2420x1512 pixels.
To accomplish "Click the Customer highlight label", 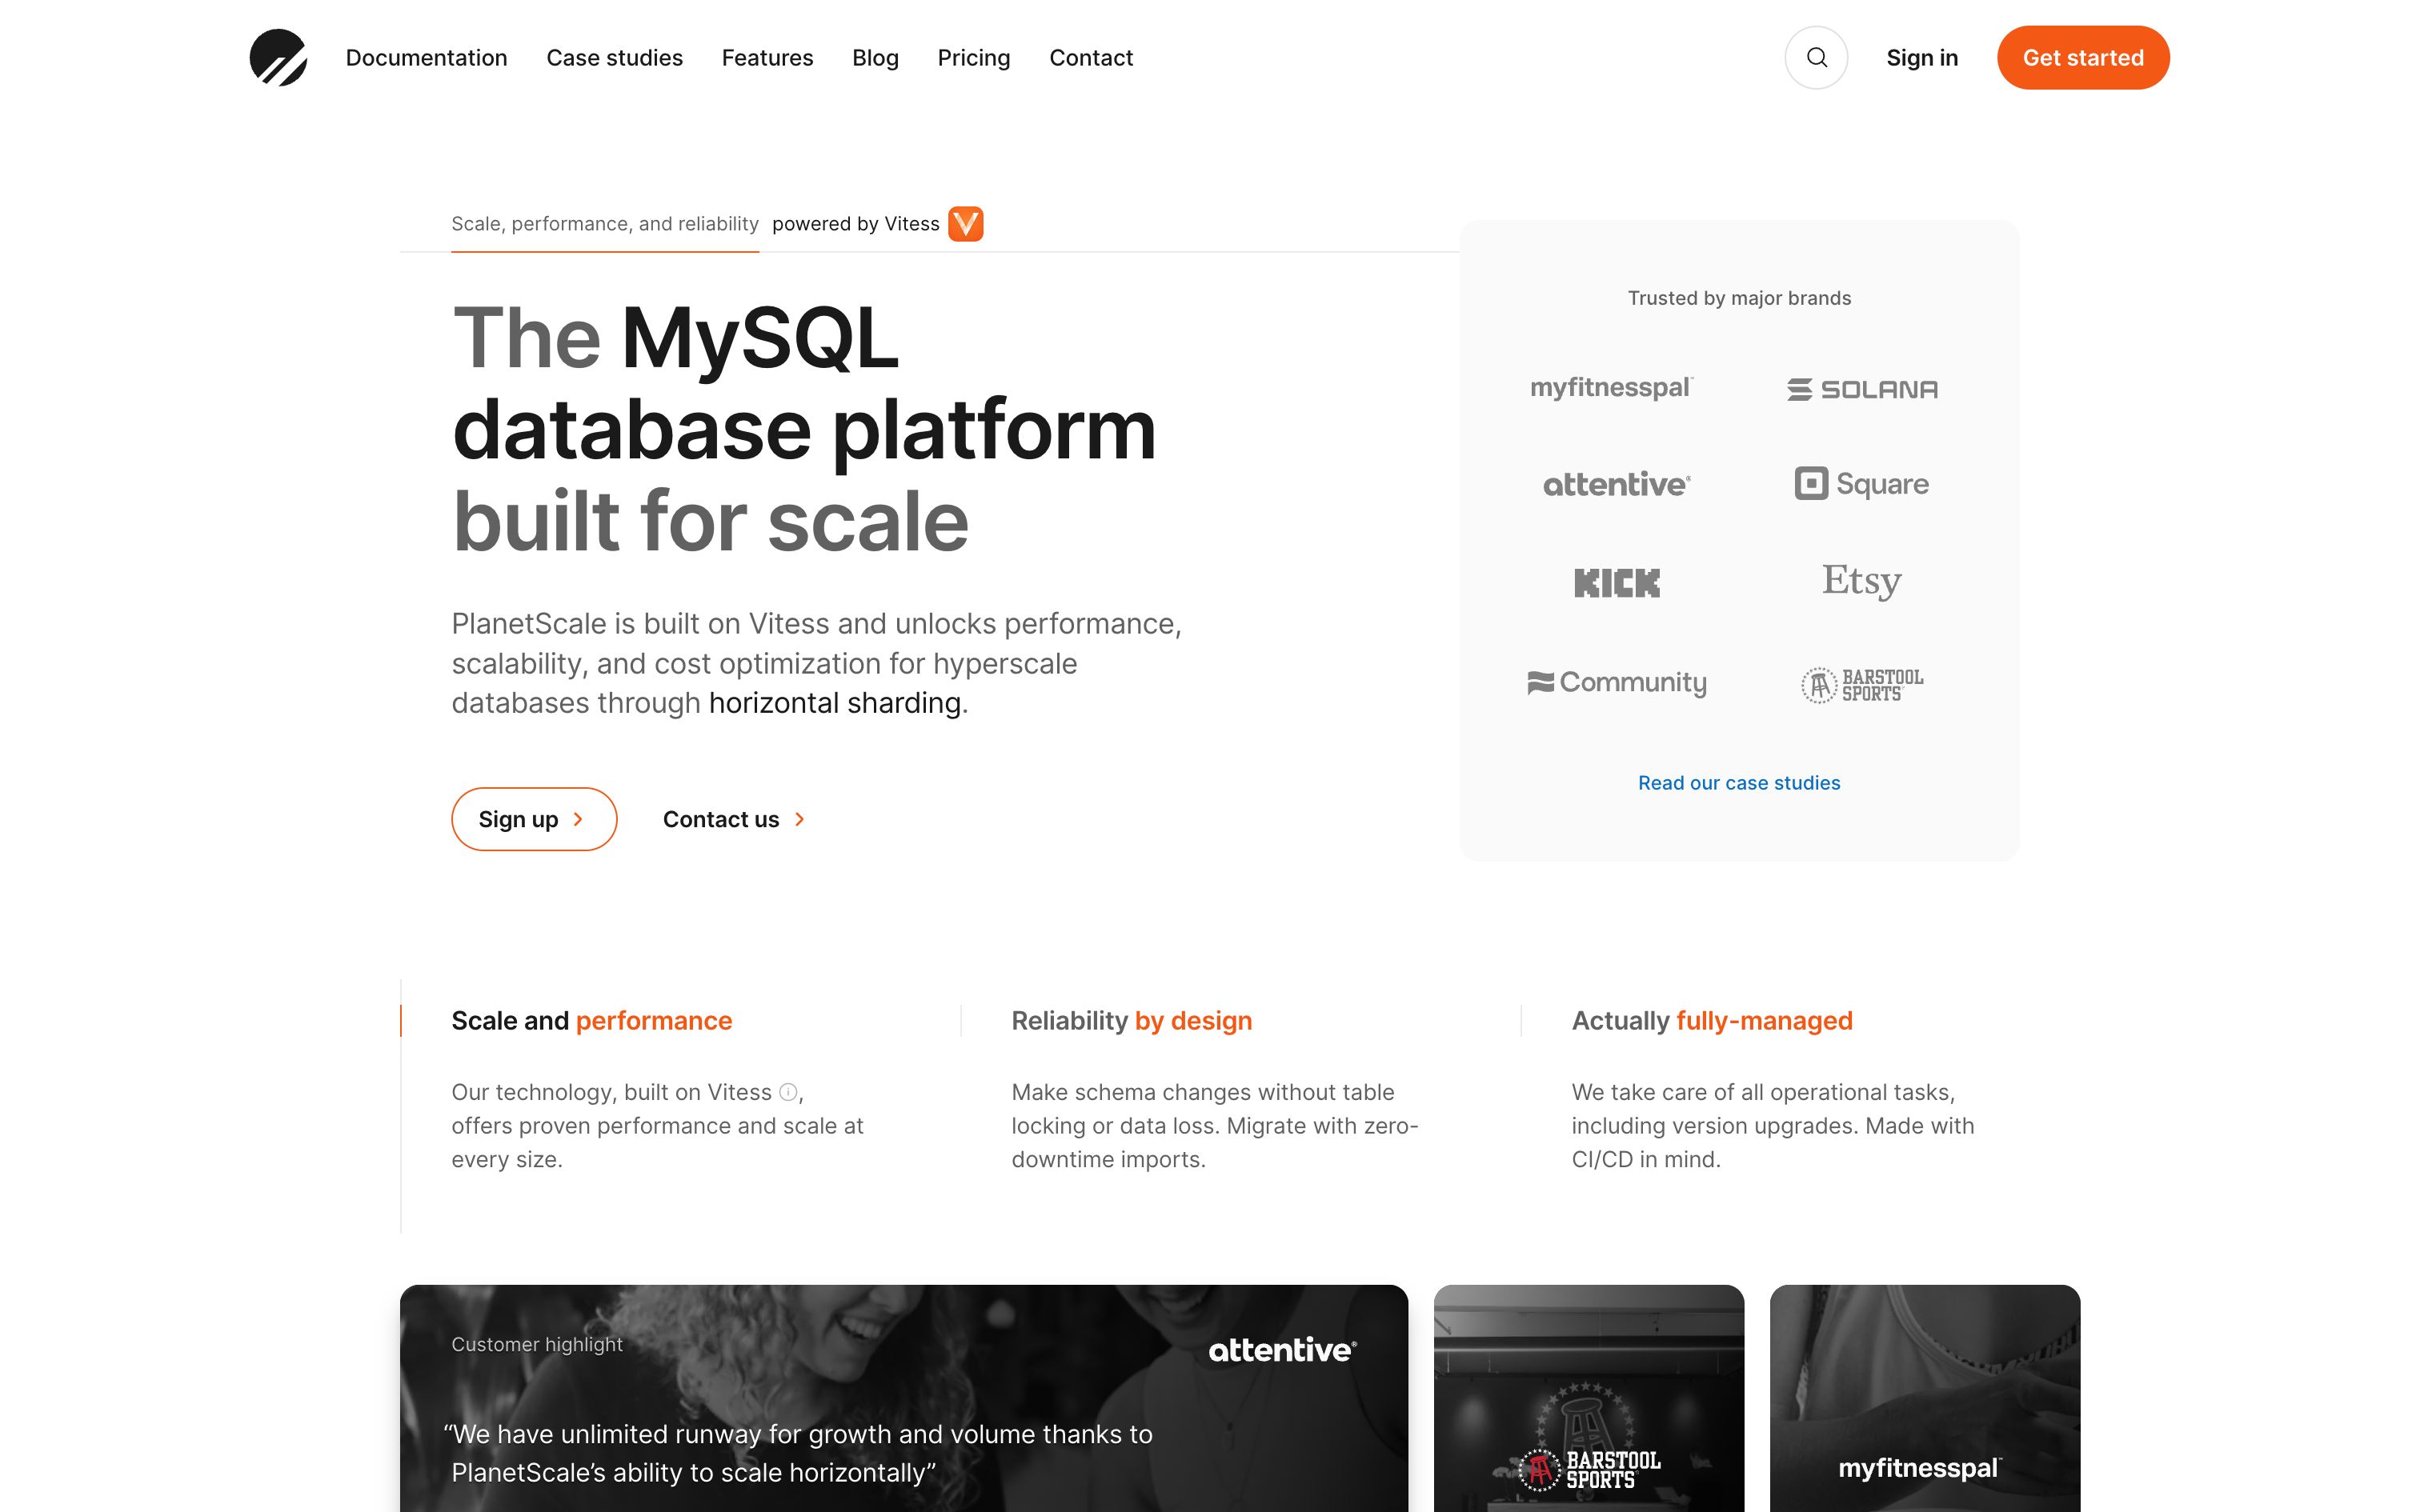I will [536, 1344].
